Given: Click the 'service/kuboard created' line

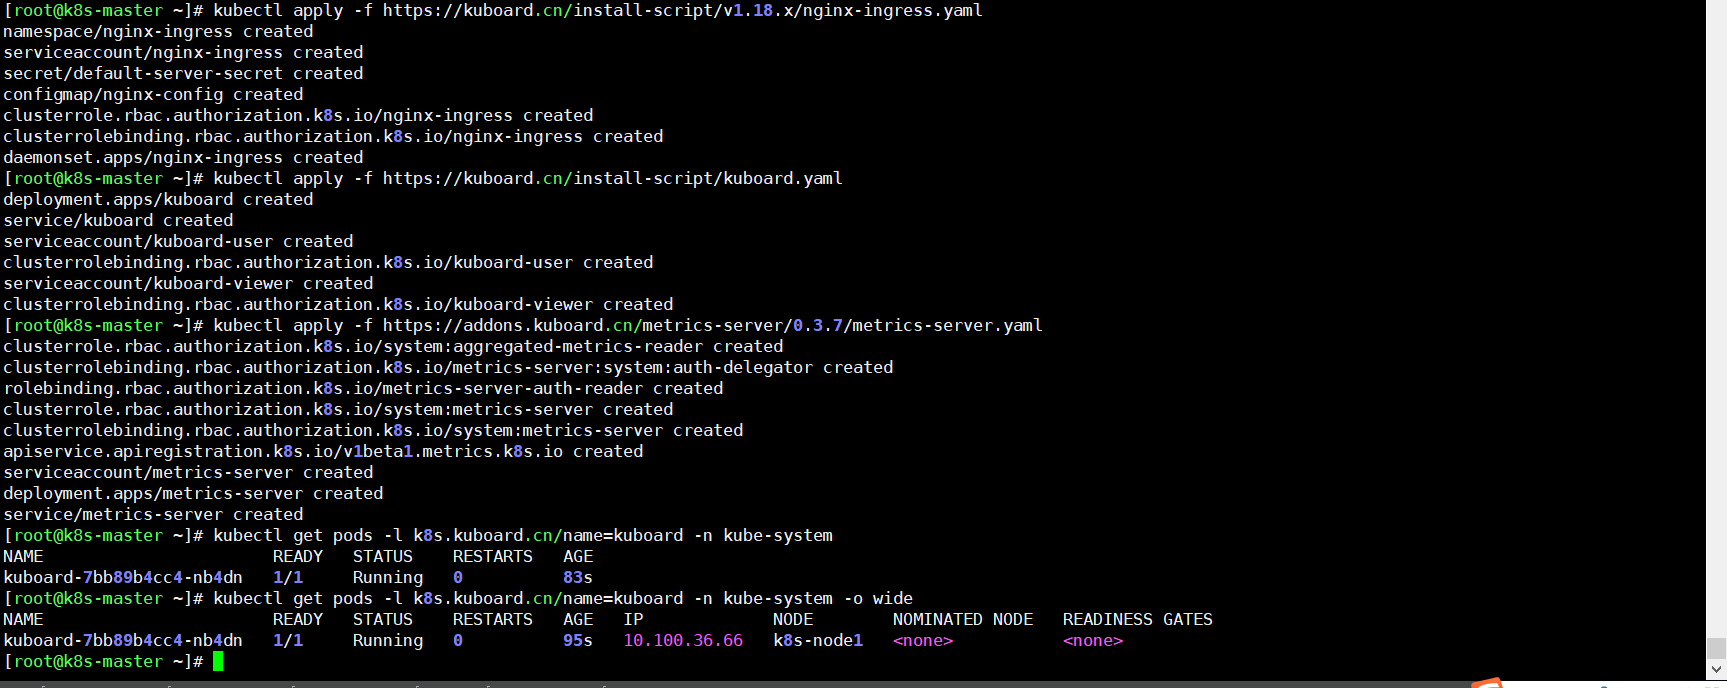Looking at the screenshot, I should point(118,221).
